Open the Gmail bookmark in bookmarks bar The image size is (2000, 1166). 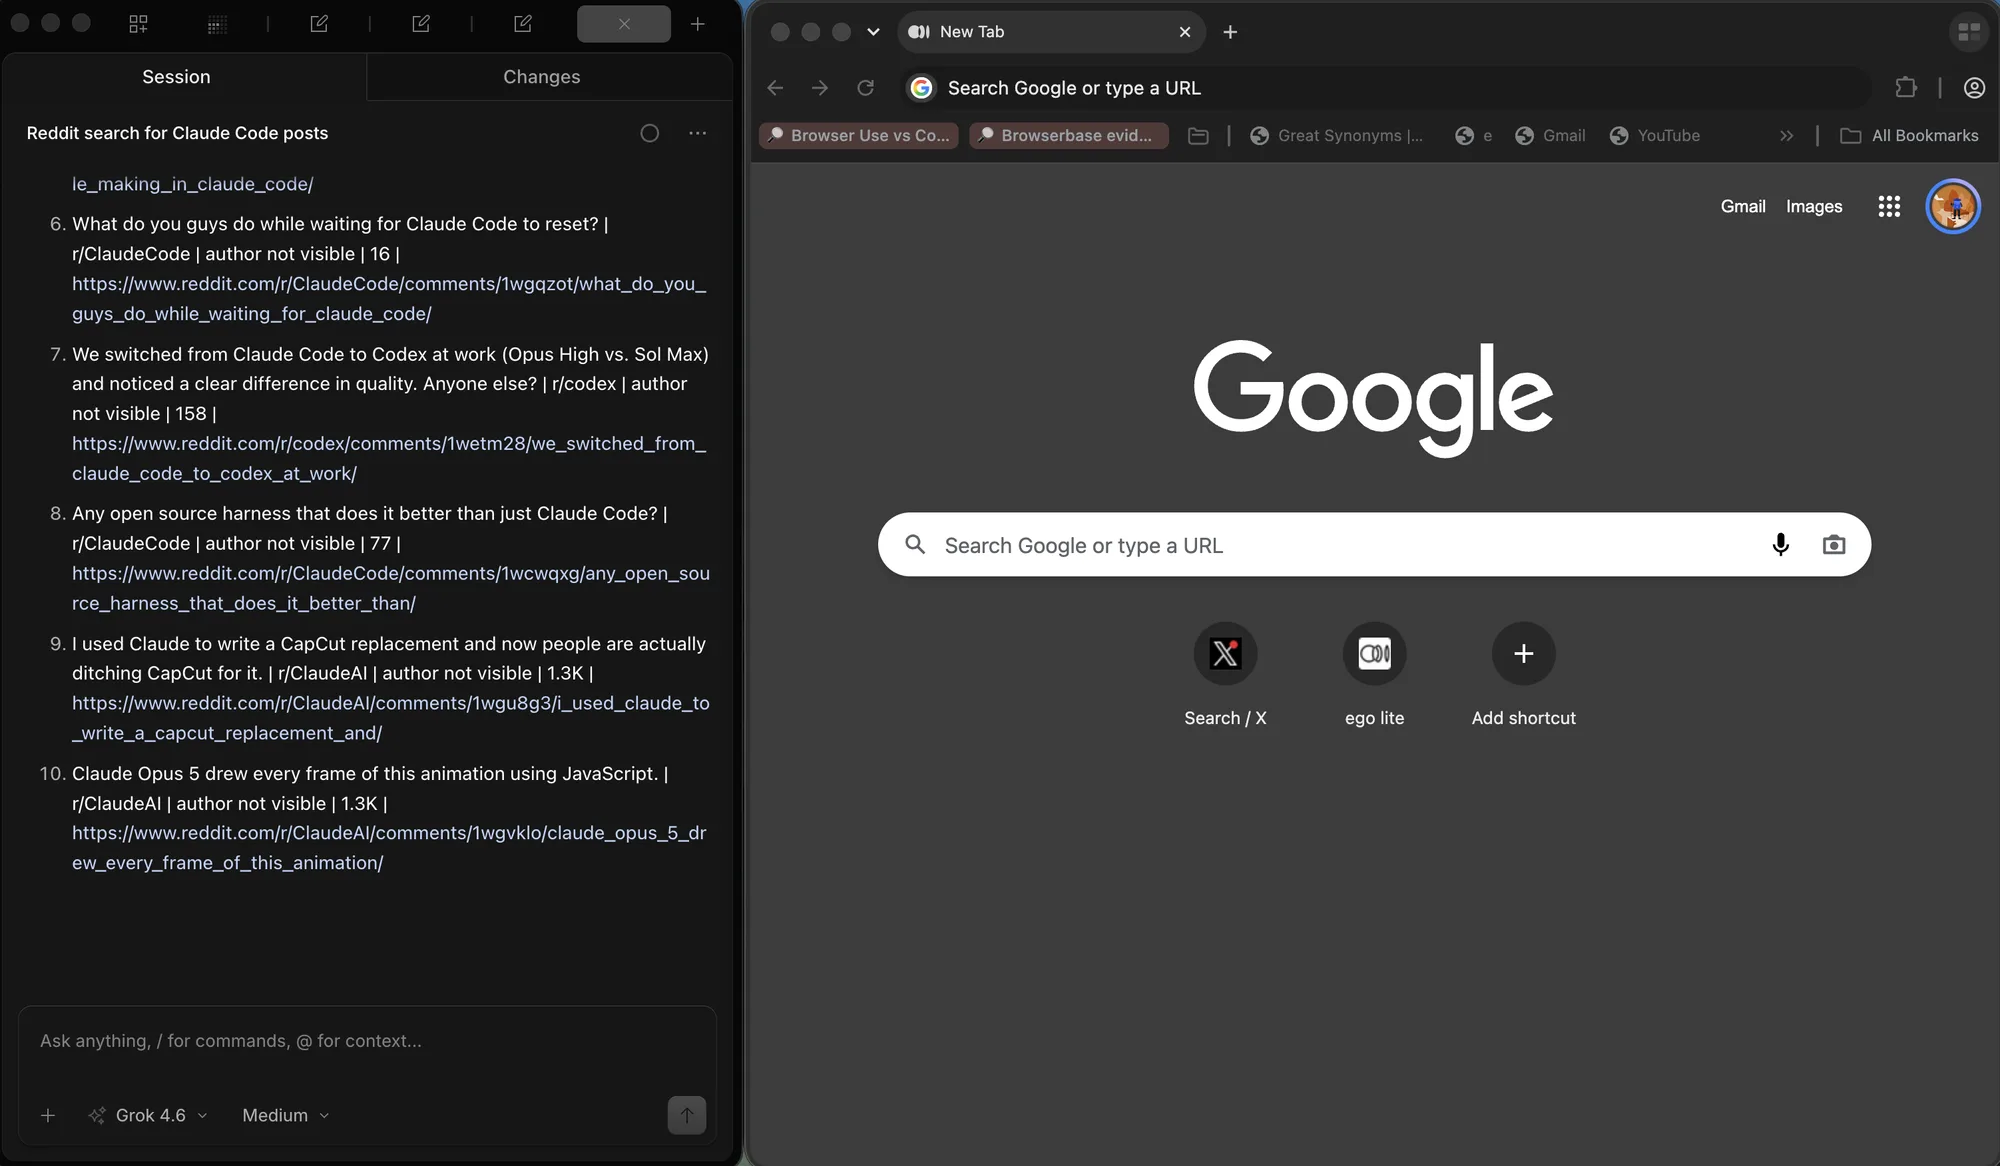click(x=1550, y=135)
